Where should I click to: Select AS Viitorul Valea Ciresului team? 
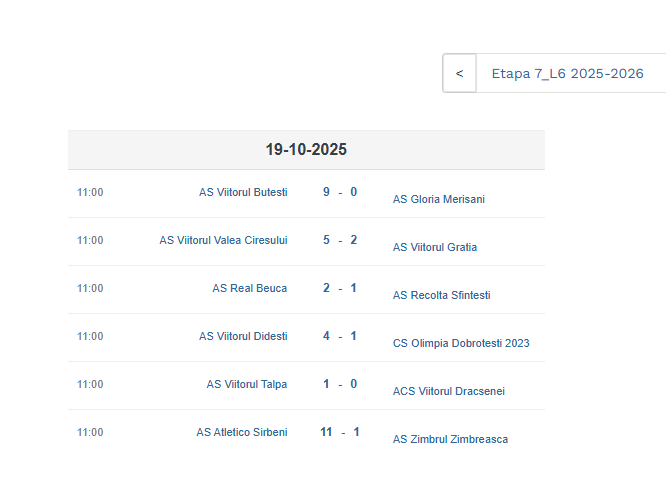pyautogui.click(x=223, y=240)
